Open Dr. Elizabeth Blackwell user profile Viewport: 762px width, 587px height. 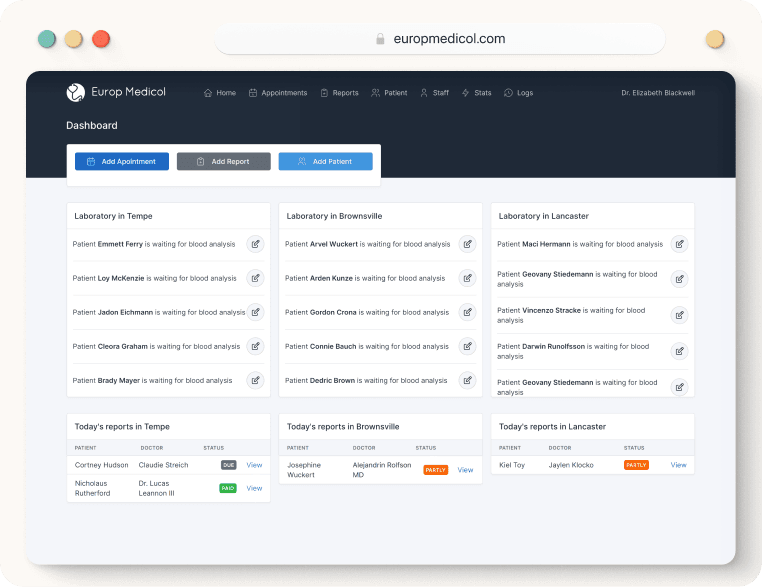click(x=658, y=93)
